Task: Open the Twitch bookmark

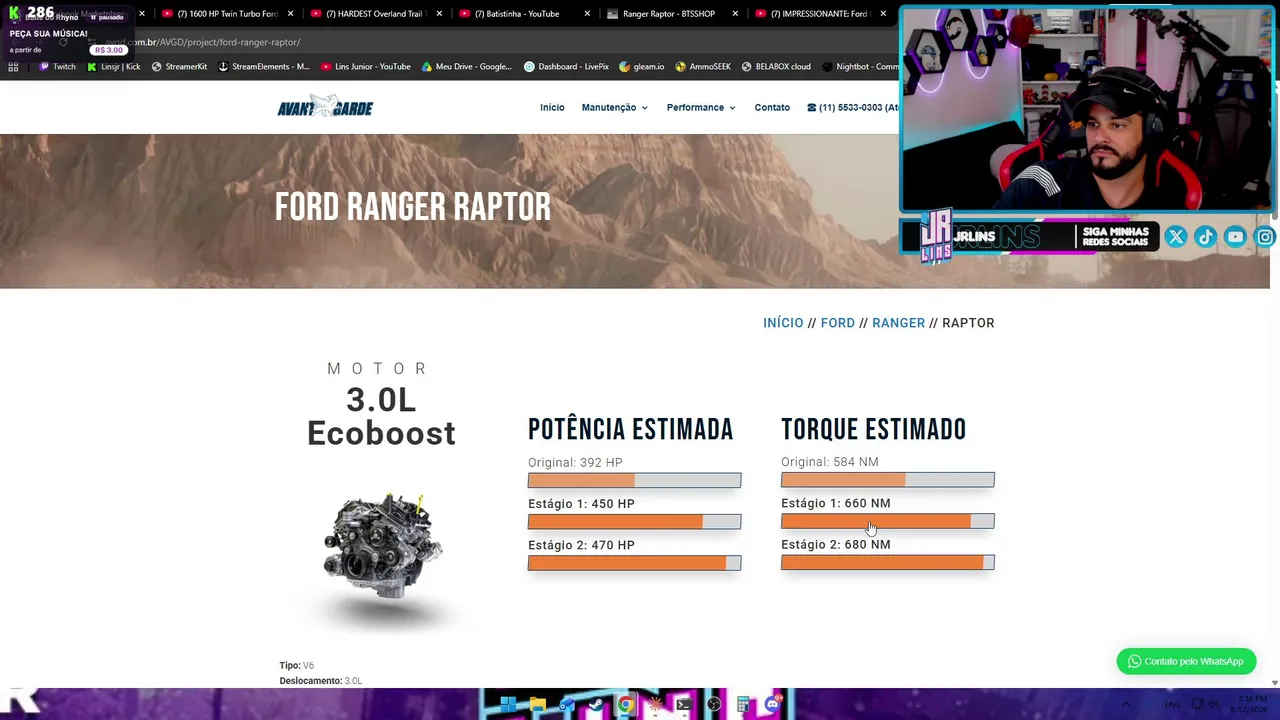Action: click(57, 67)
